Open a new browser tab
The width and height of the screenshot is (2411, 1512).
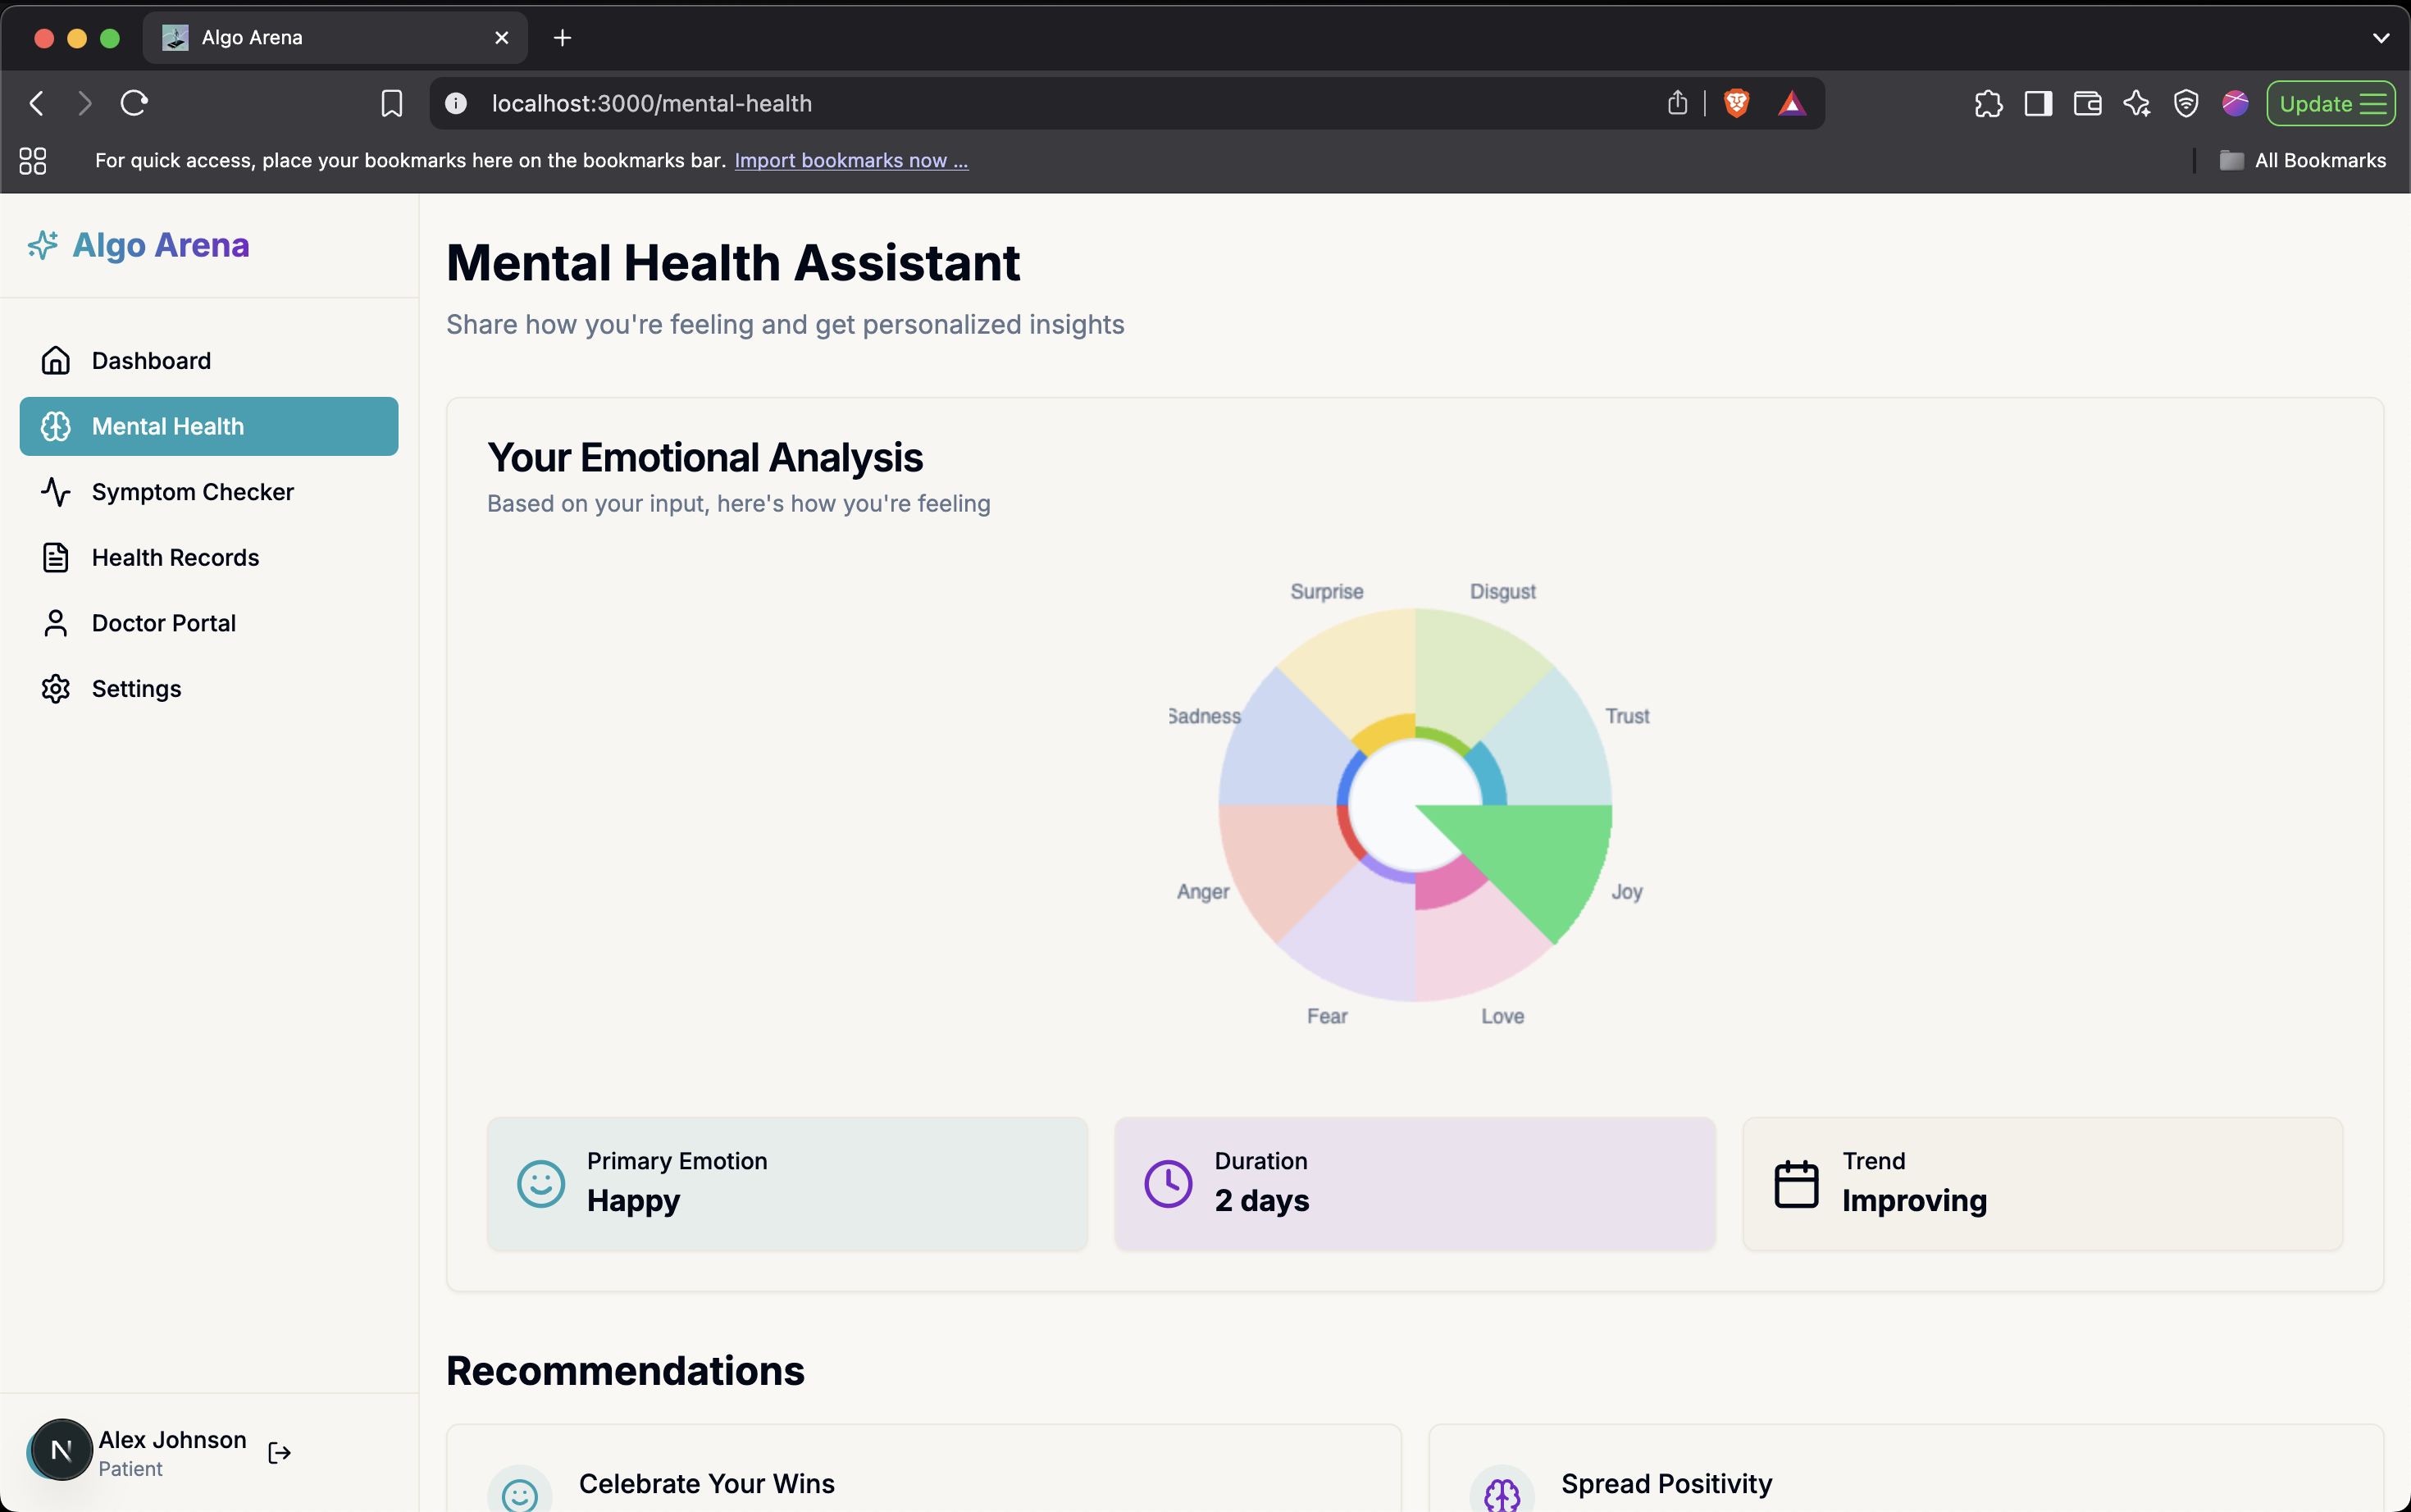pos(563,38)
